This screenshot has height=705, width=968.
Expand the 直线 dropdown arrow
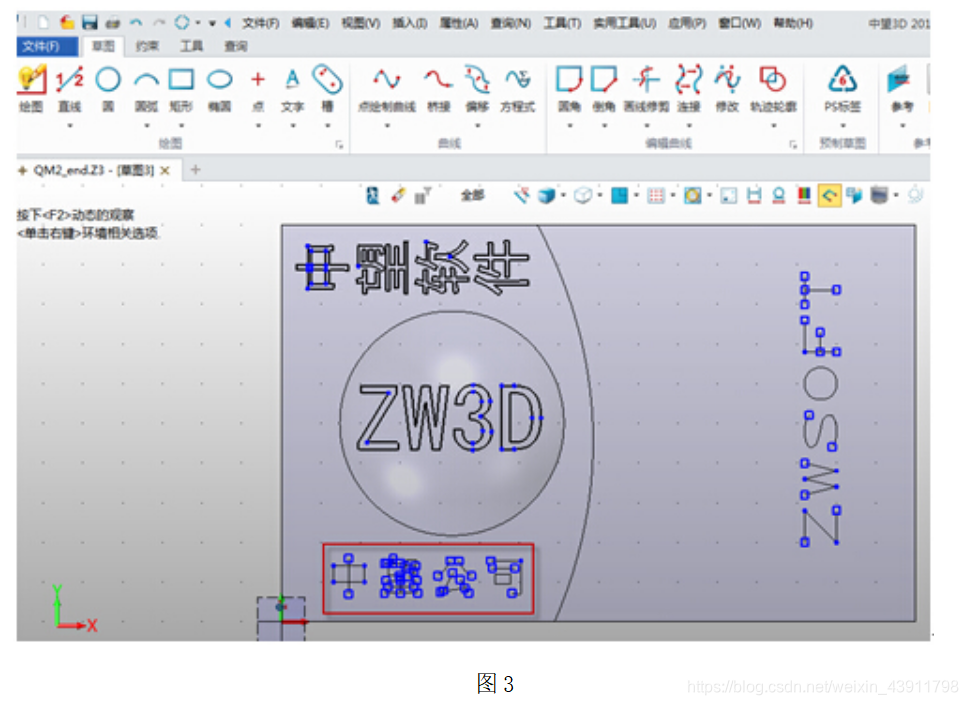click(70, 125)
